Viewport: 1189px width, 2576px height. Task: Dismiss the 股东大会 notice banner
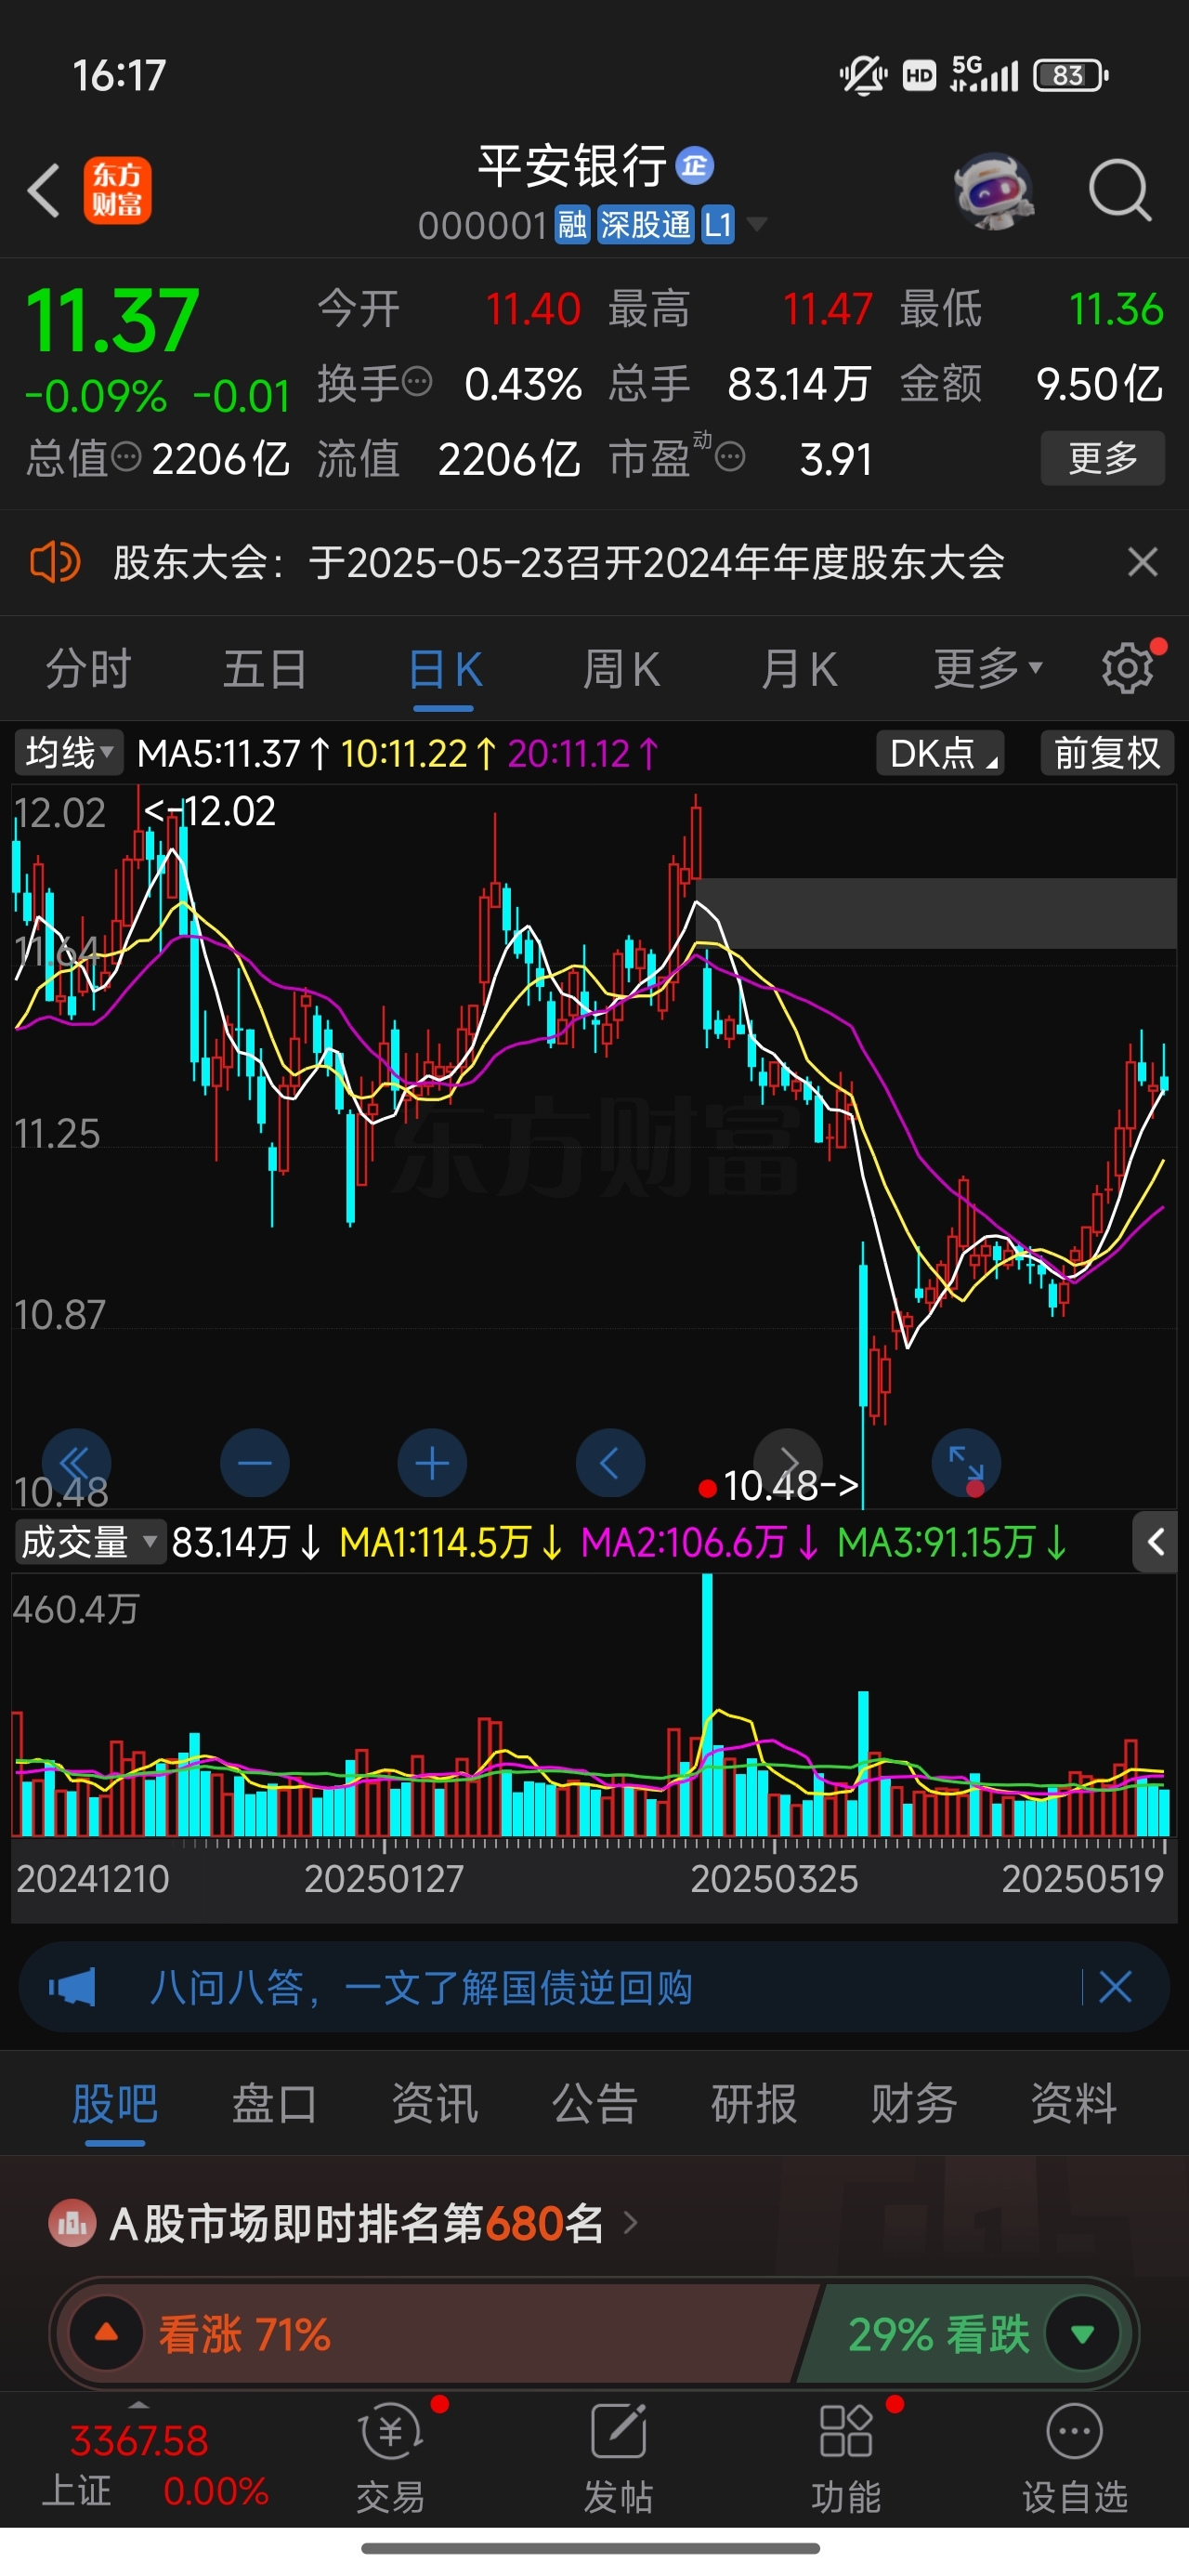[x=1142, y=562]
